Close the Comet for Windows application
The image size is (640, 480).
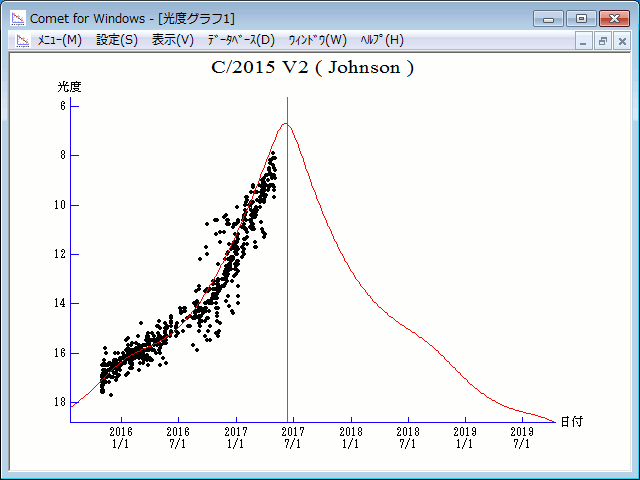(x=613, y=18)
